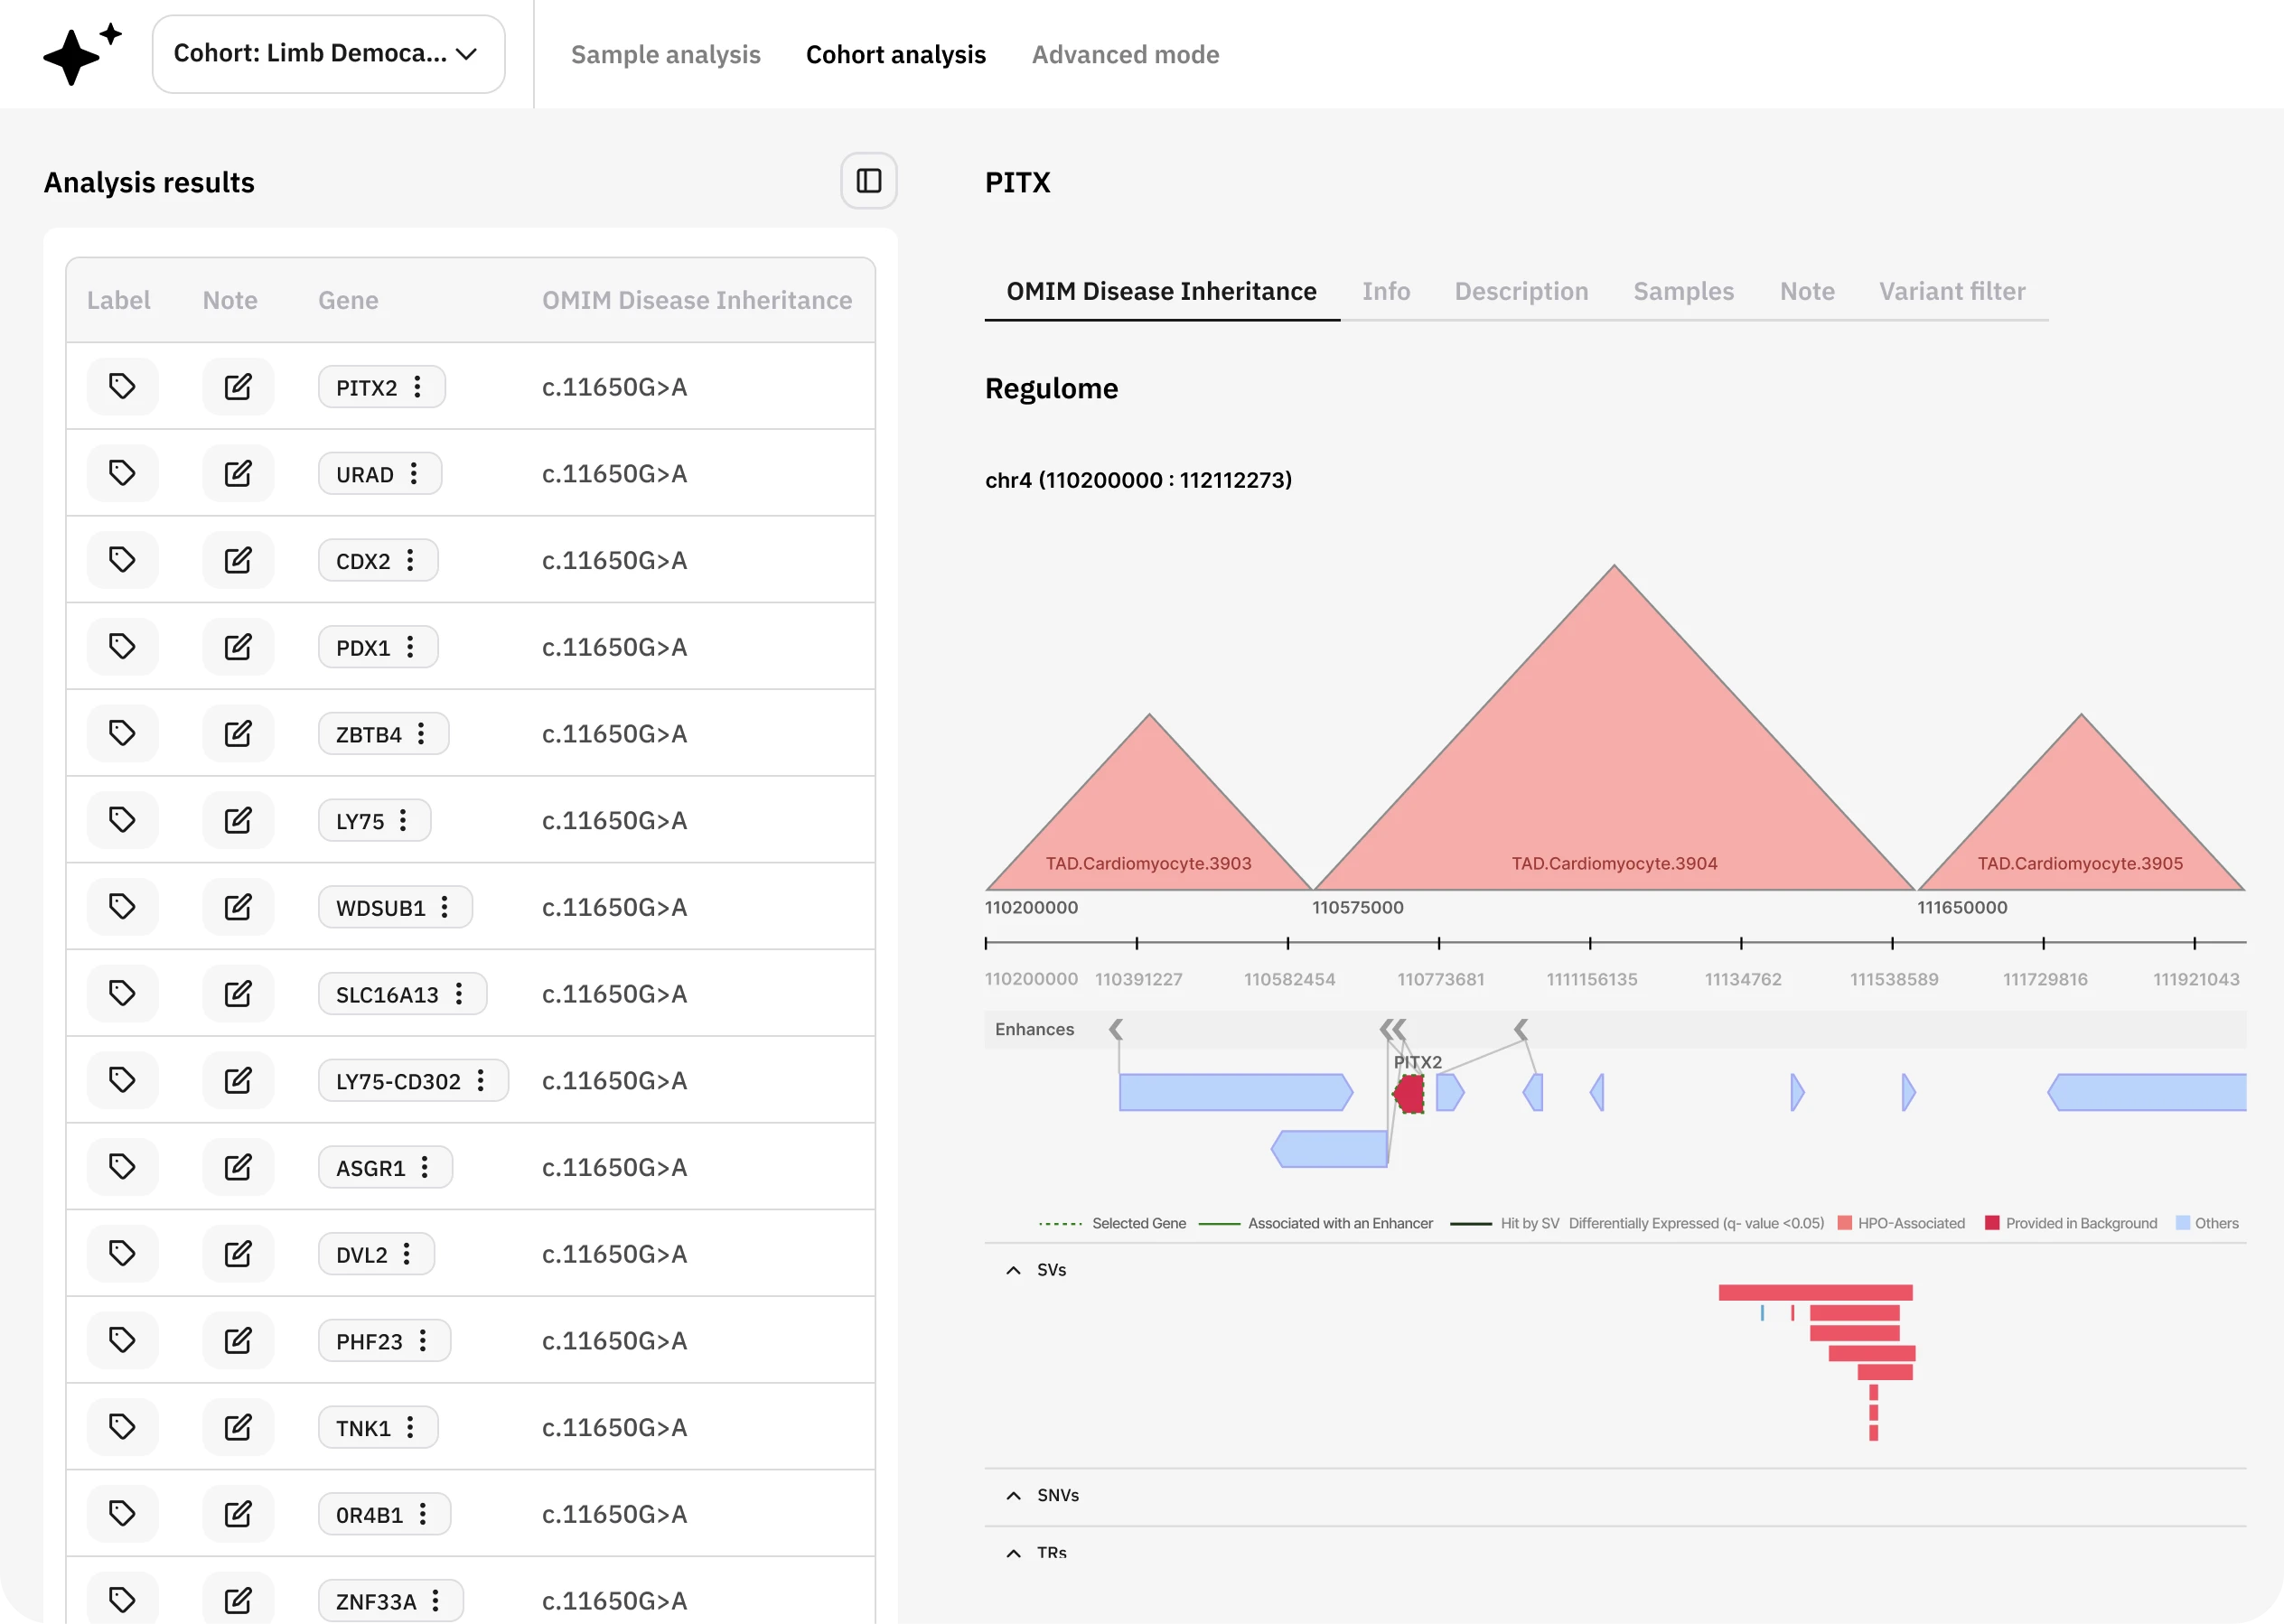
Task: Click the LY75-CD302 gene chip
Action: click(x=413, y=1081)
